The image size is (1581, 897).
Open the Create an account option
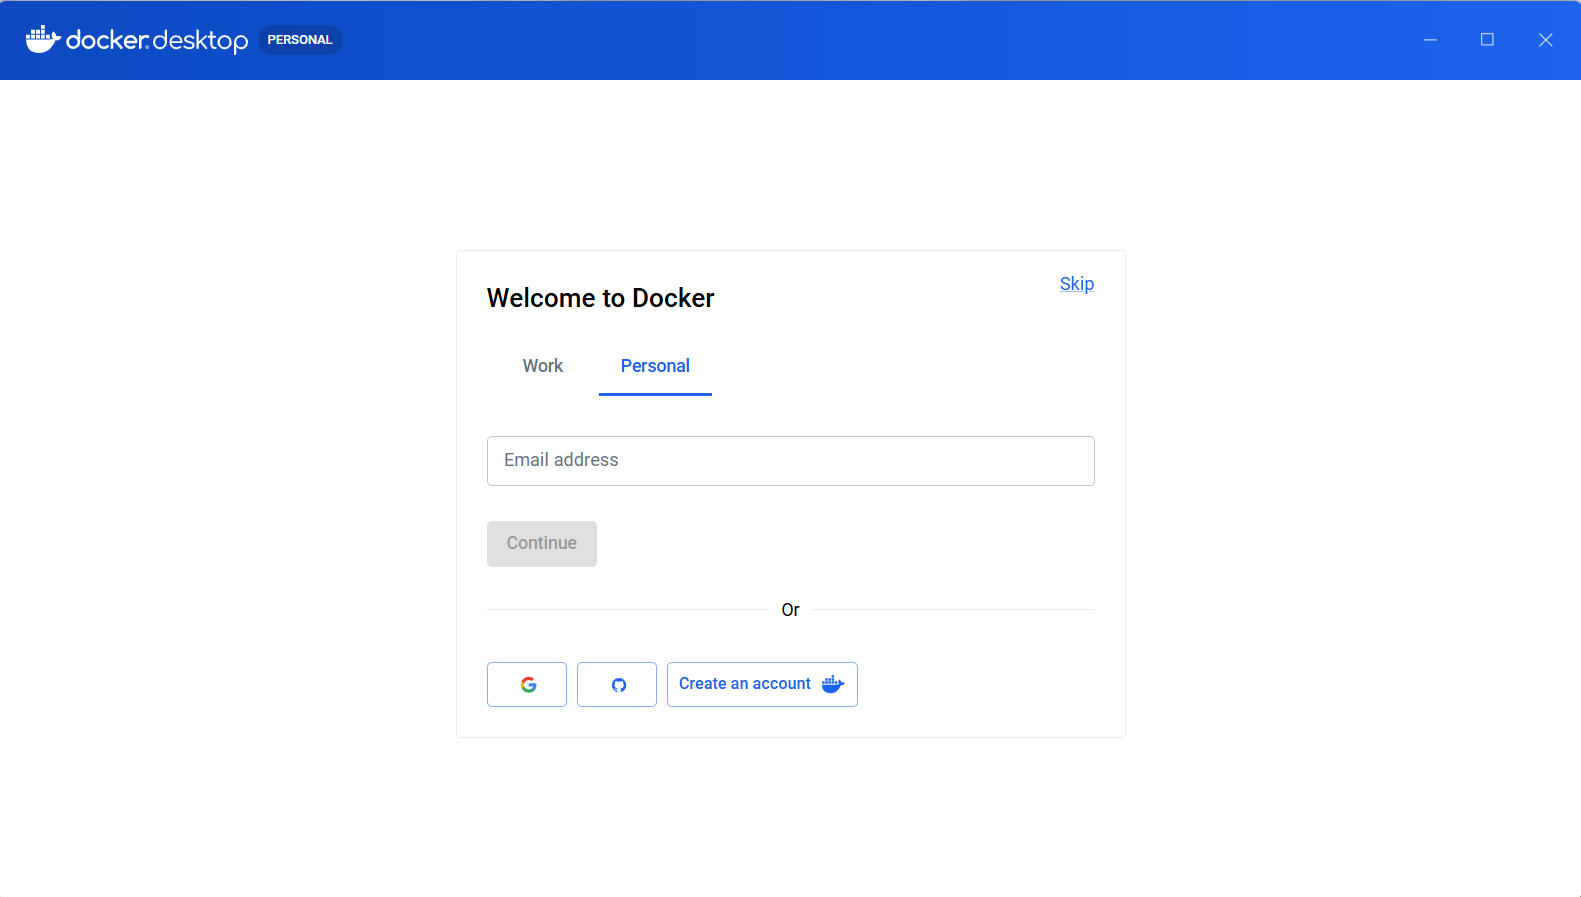pyautogui.click(x=745, y=684)
